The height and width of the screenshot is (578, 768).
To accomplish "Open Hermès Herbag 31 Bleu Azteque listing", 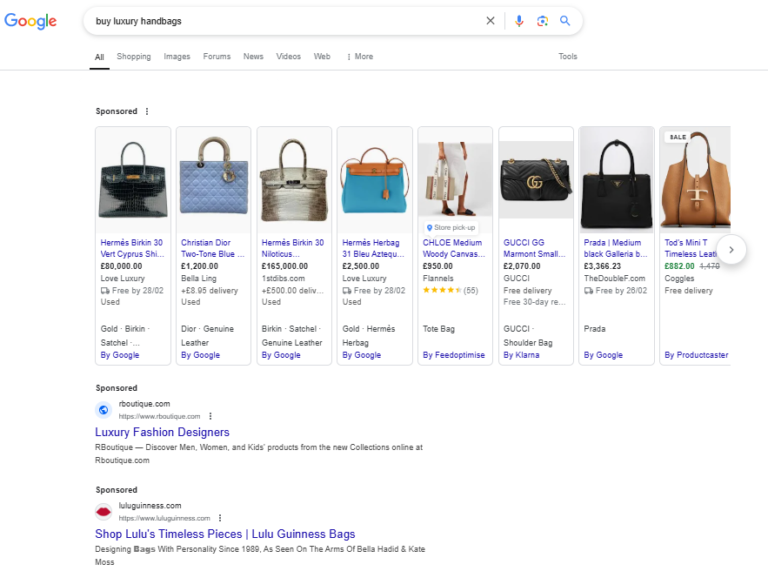I will point(373,248).
